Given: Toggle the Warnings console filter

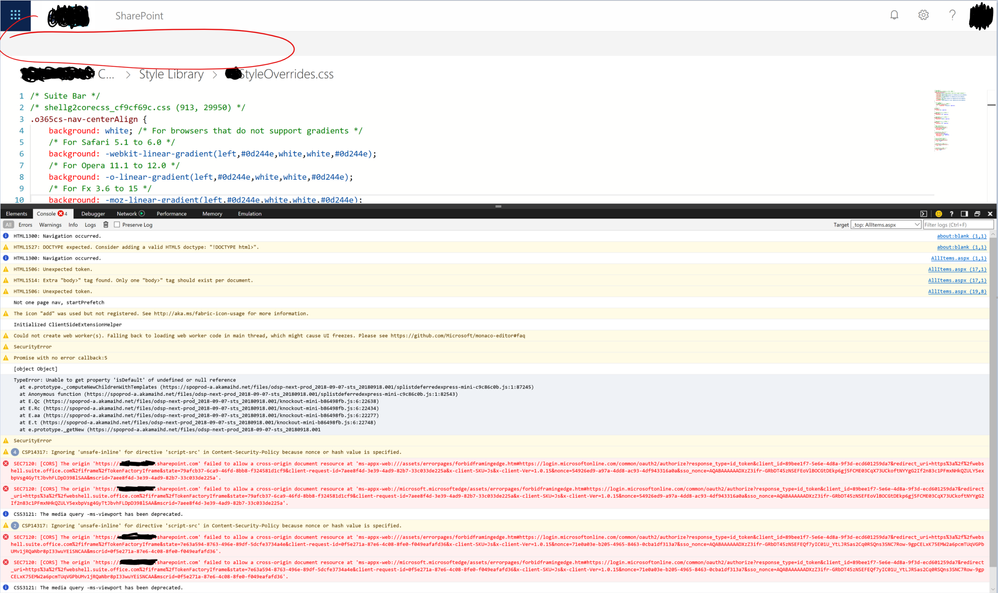Looking at the screenshot, I should 50,225.
